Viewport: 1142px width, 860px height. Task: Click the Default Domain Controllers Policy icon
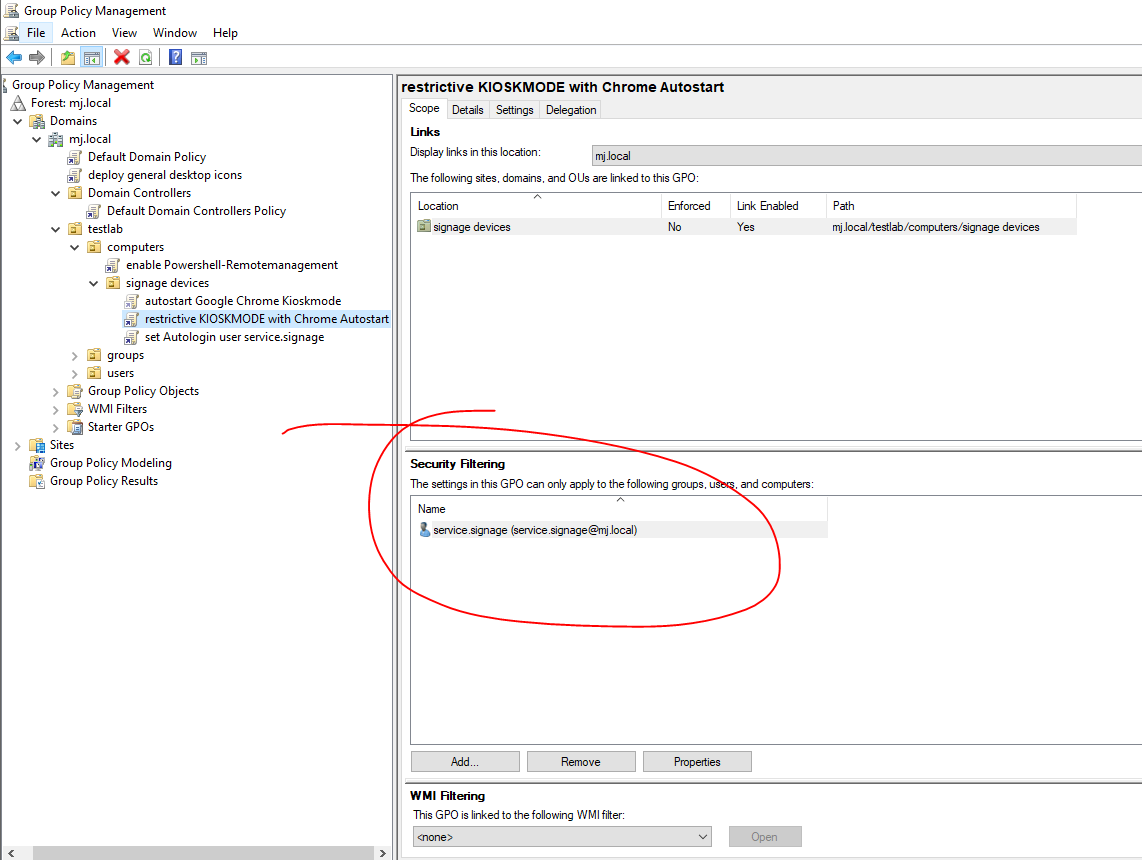pos(93,211)
